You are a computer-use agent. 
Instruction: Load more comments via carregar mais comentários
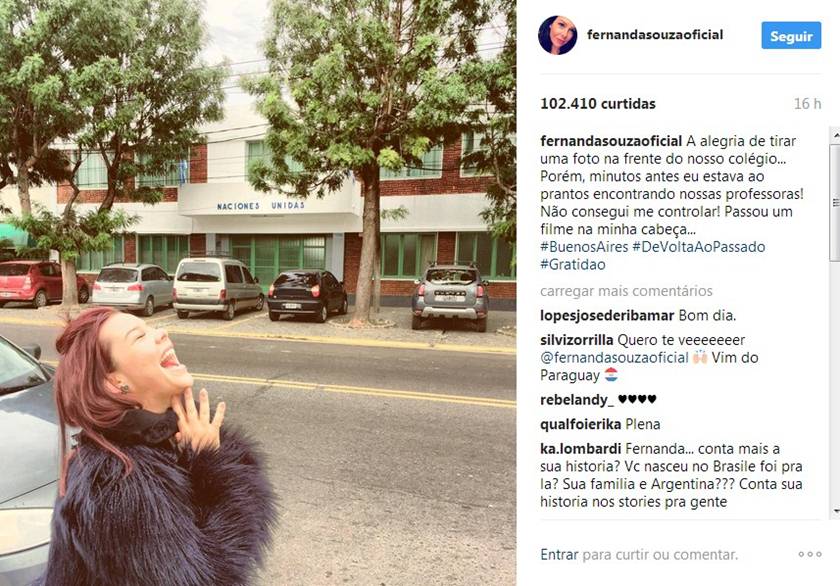click(x=626, y=291)
